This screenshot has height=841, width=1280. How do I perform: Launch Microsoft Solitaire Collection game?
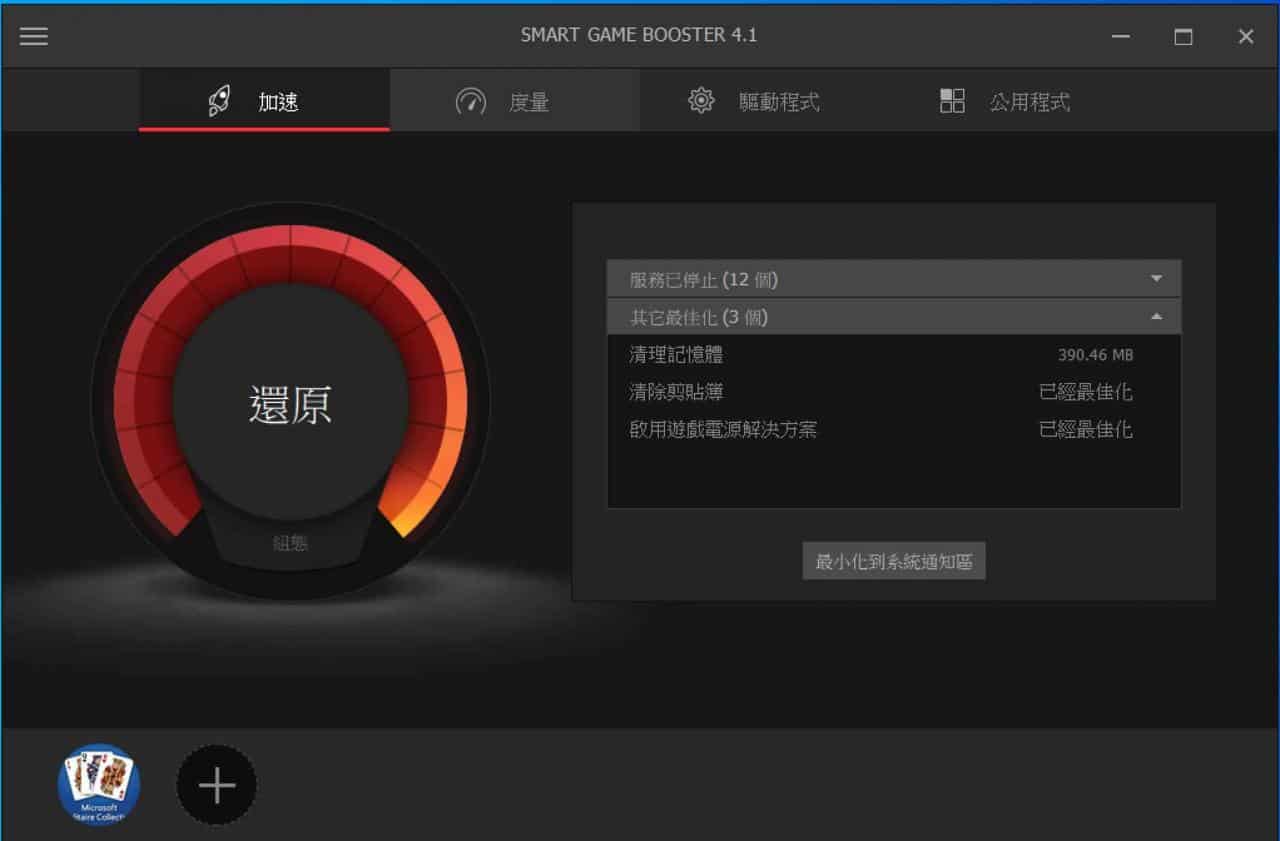point(99,785)
